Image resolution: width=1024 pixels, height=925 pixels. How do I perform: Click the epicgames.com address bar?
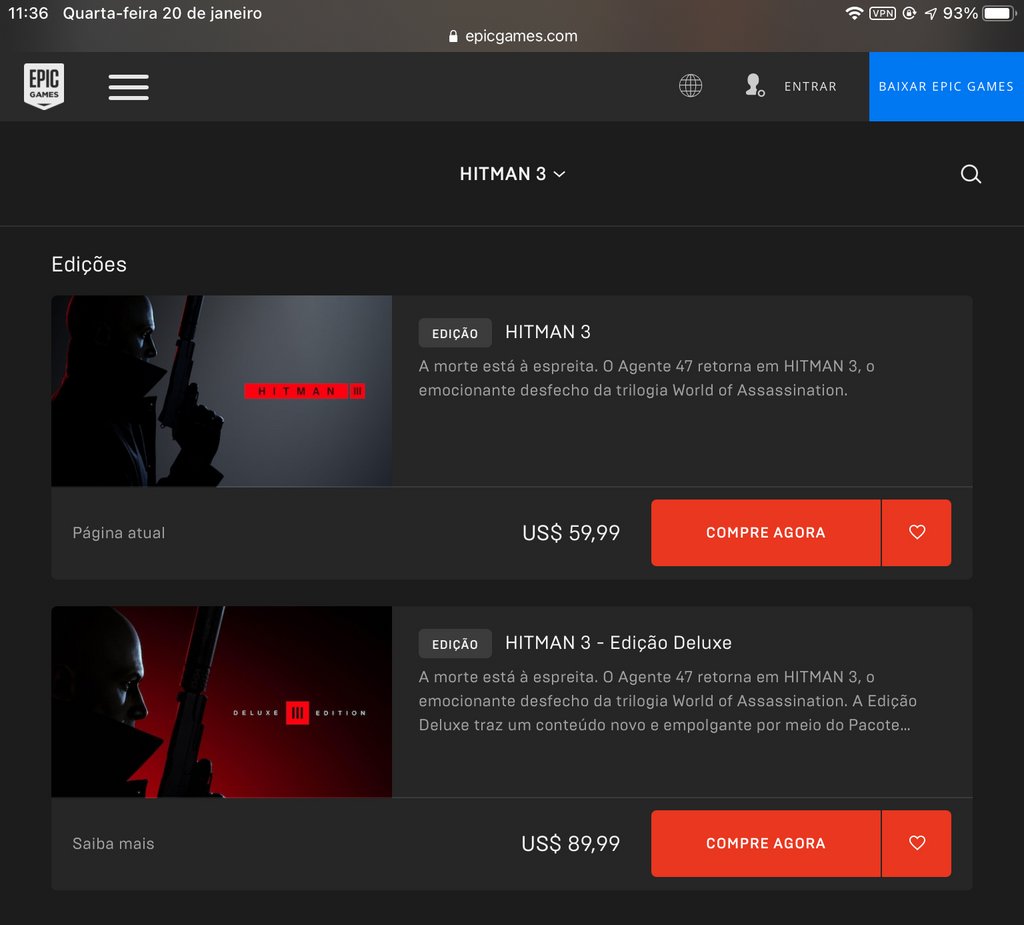pos(513,36)
